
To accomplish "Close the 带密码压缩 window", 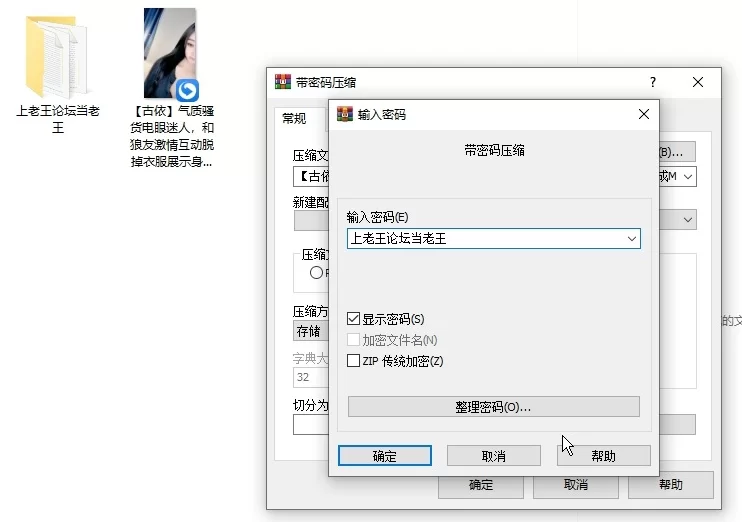I will tap(698, 82).
